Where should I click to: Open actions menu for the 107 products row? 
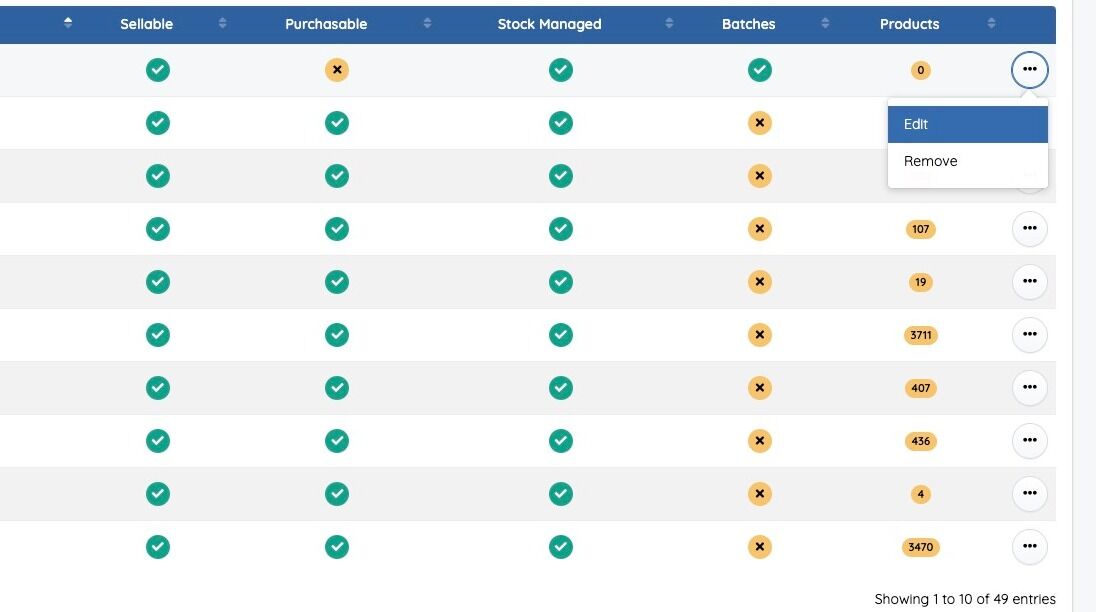click(x=1029, y=229)
